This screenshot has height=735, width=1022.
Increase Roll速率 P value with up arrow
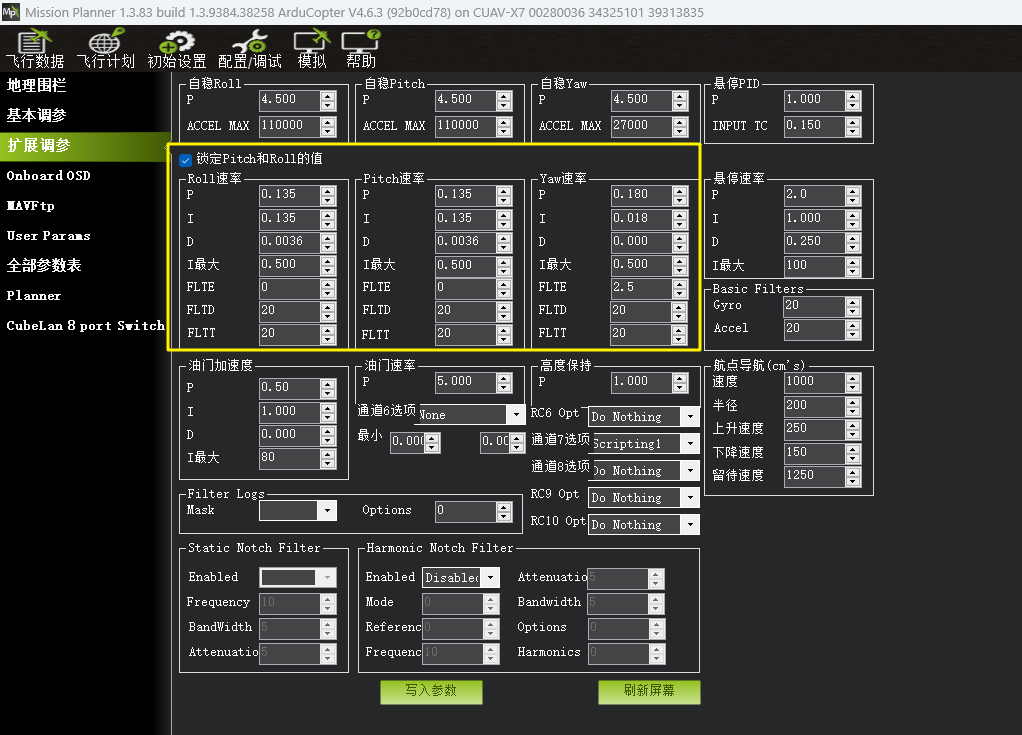click(x=328, y=190)
